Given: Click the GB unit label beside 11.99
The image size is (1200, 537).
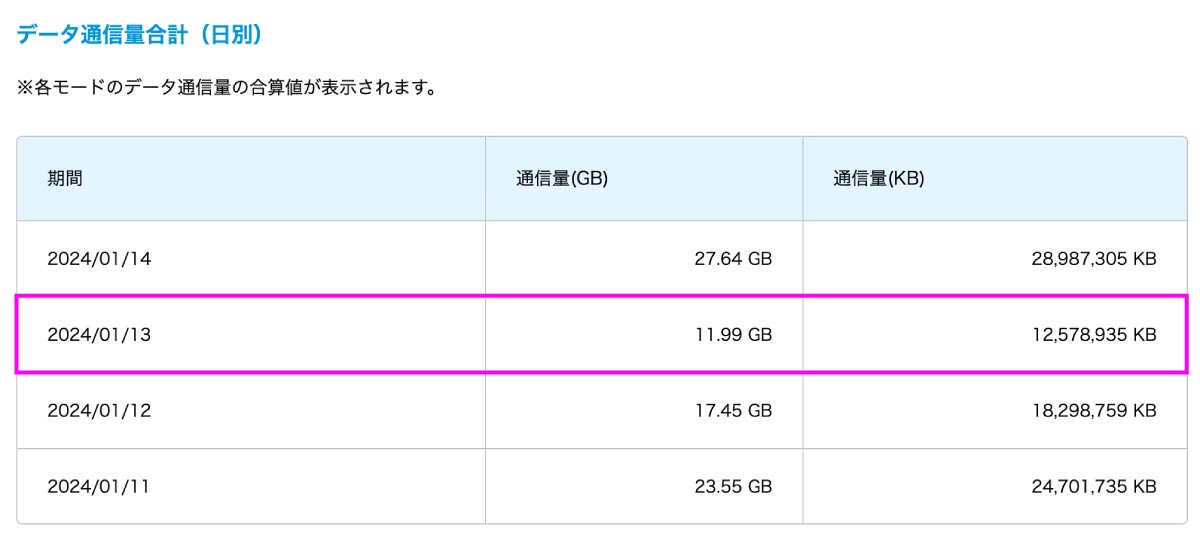Looking at the screenshot, I should [760, 334].
